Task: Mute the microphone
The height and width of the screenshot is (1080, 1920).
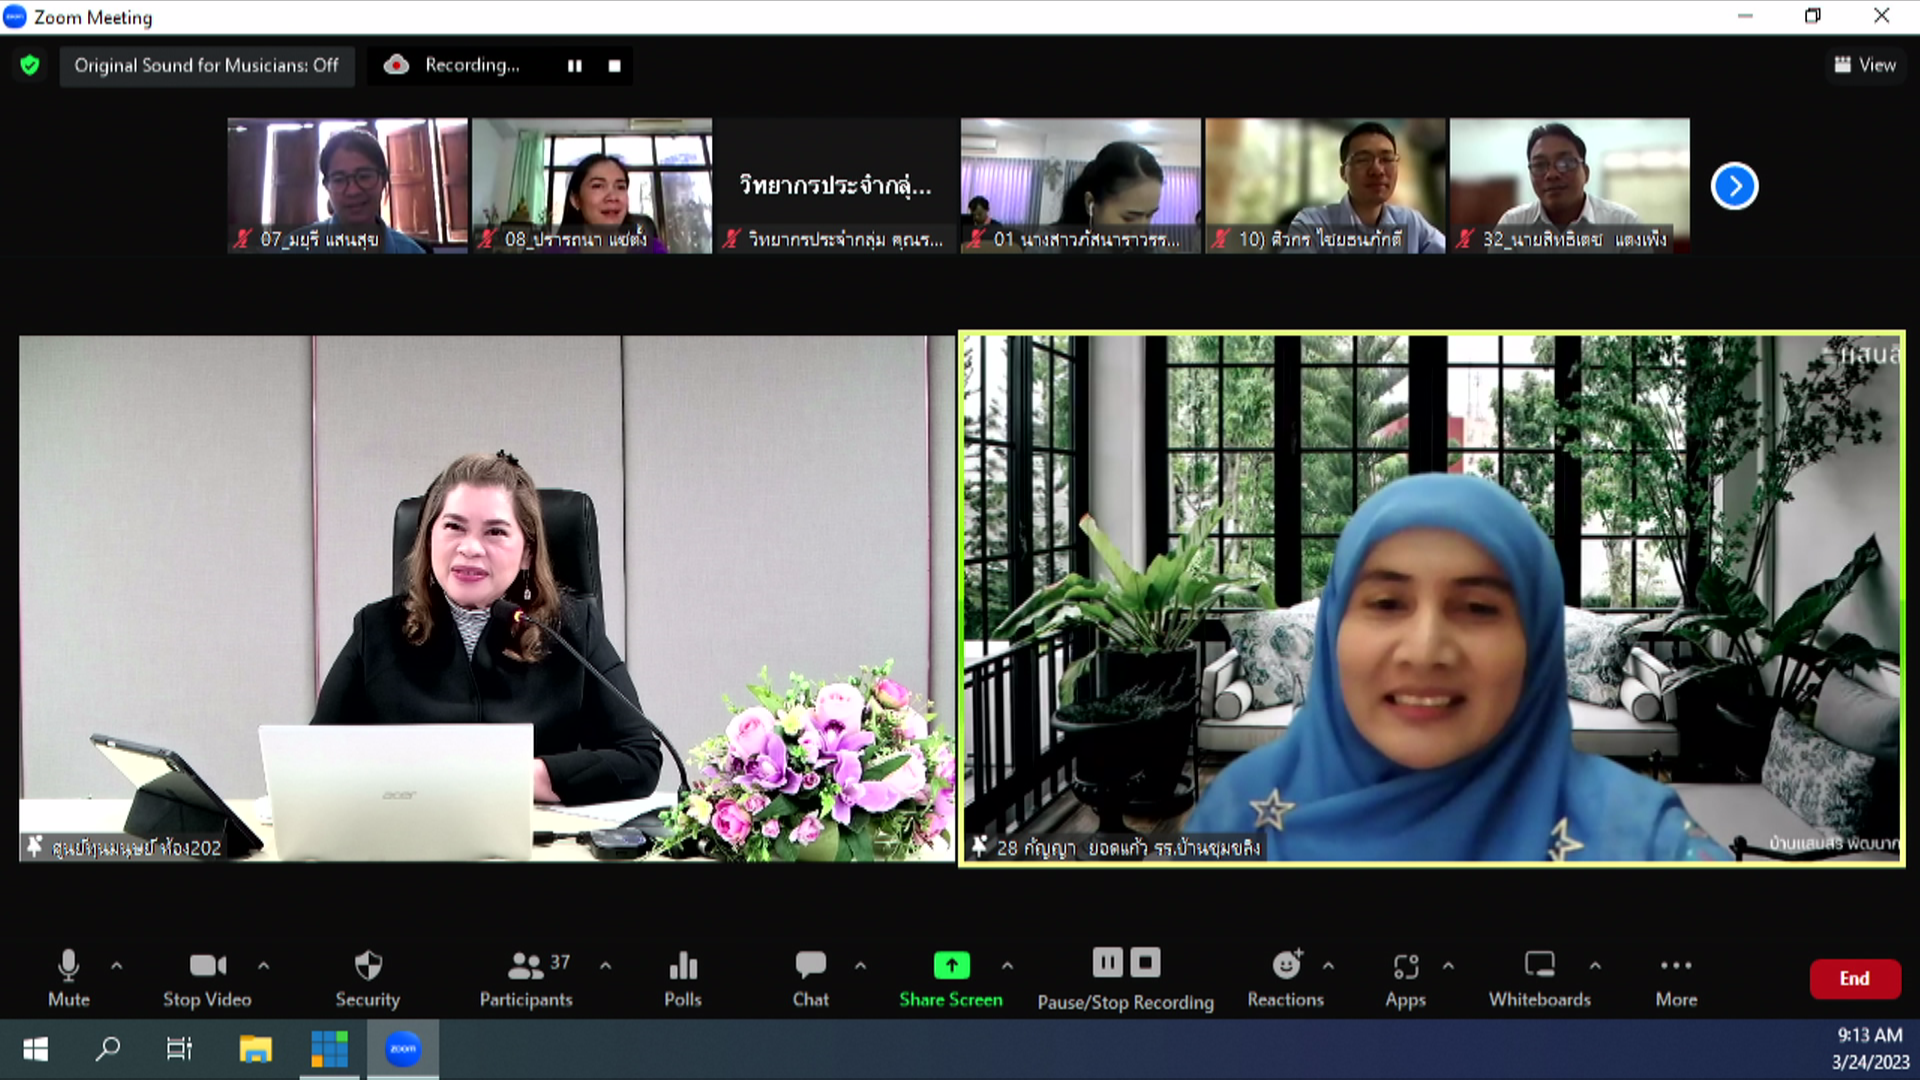Action: pos(68,966)
